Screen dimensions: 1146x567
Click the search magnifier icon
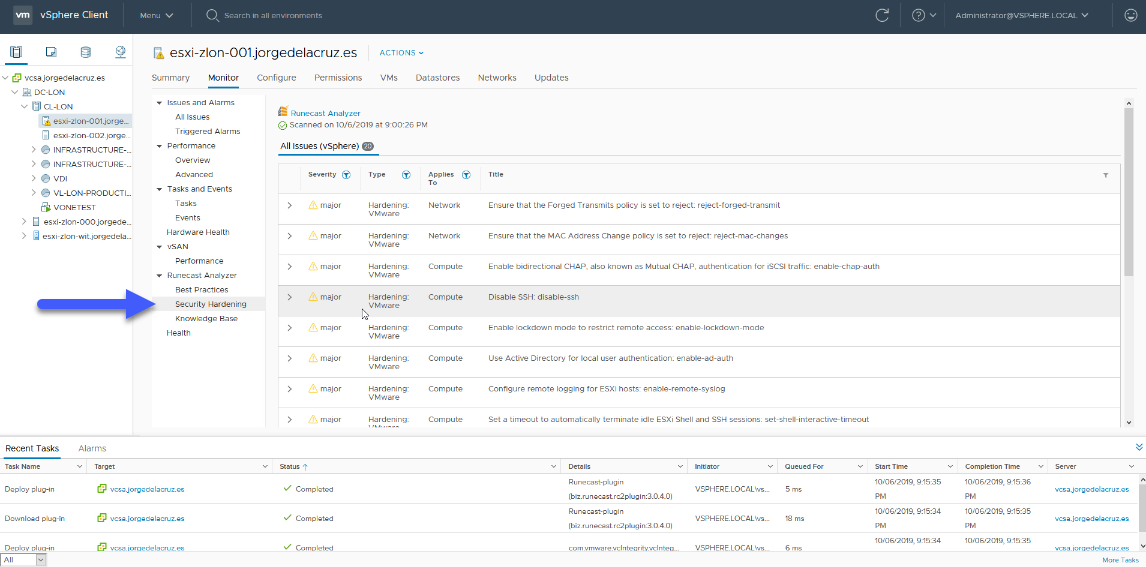coord(212,15)
